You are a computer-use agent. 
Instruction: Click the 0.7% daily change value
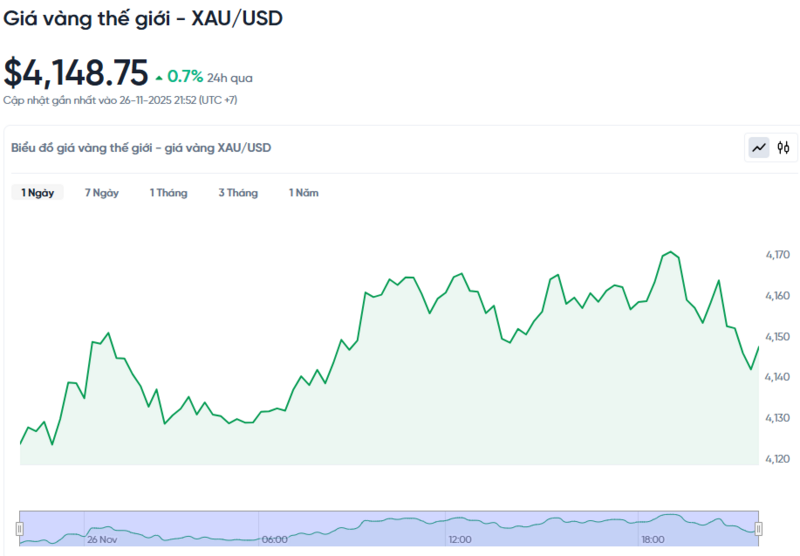tap(185, 76)
